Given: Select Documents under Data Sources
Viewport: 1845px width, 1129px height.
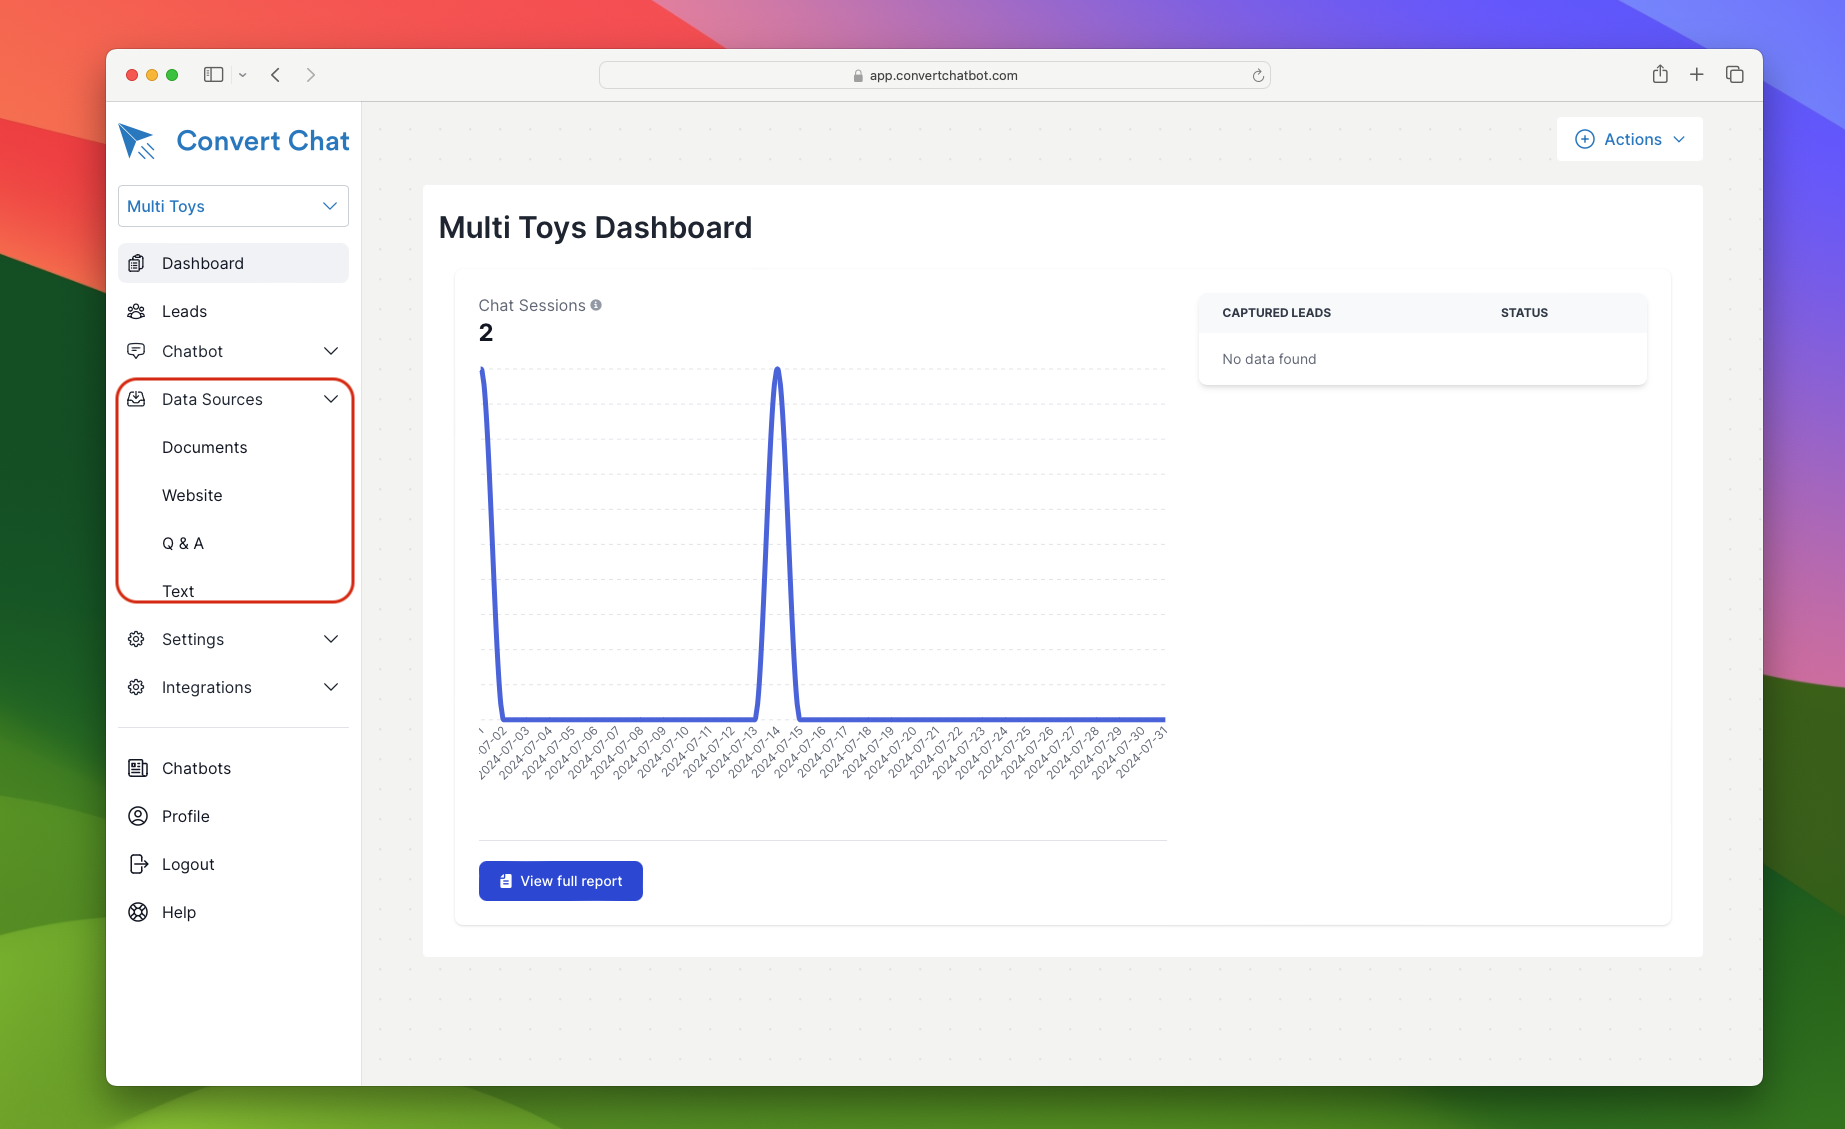Looking at the screenshot, I should (x=204, y=447).
